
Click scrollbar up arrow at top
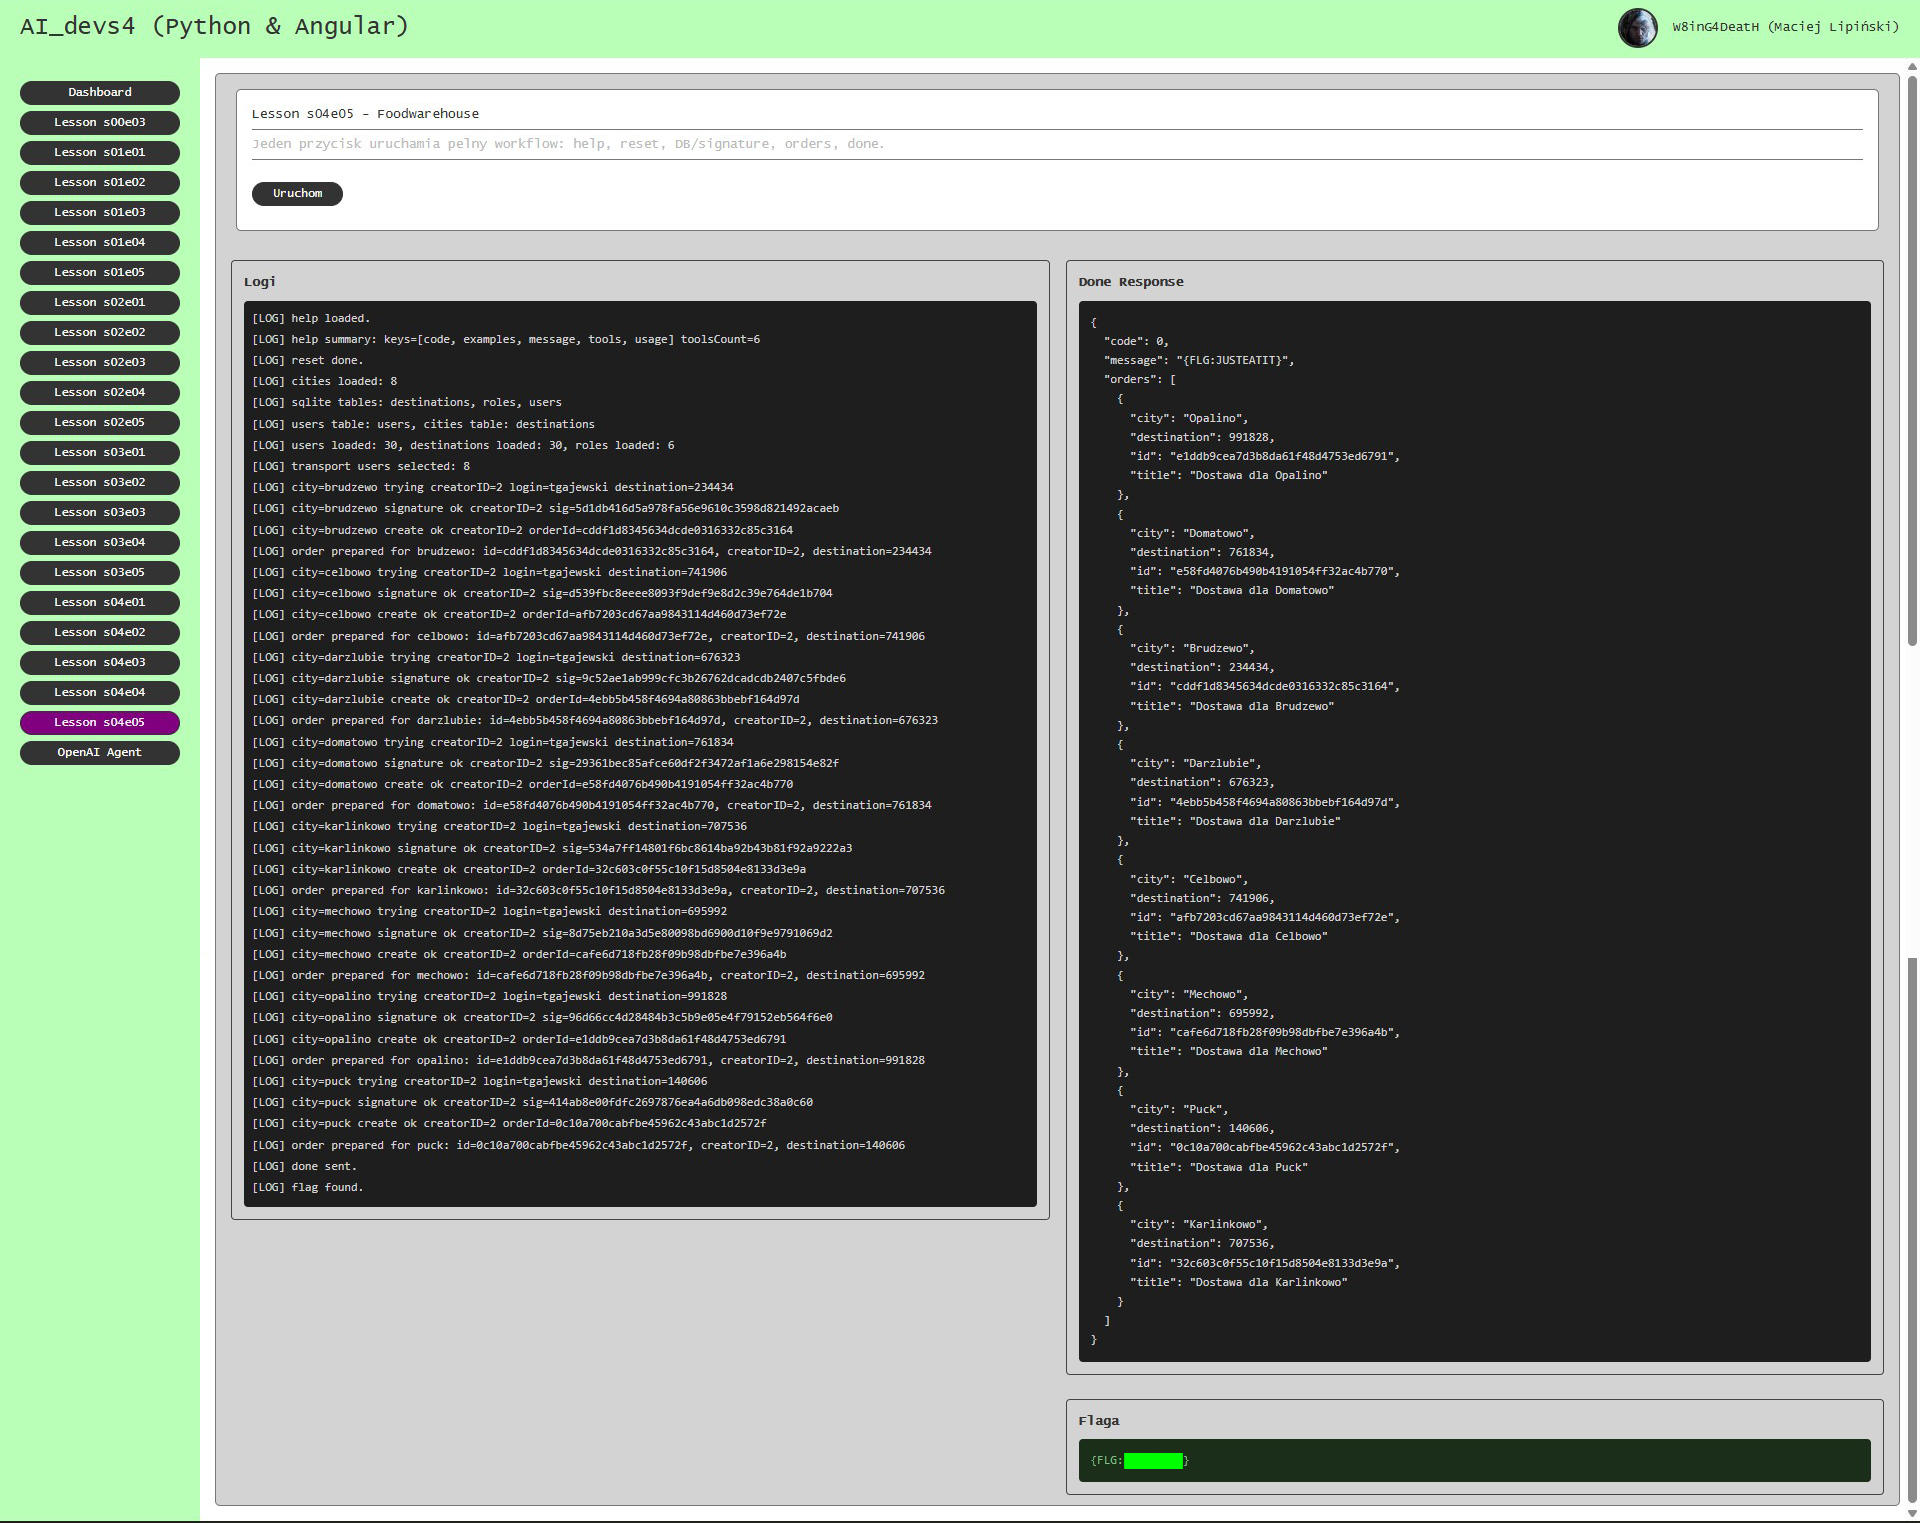(x=1912, y=67)
